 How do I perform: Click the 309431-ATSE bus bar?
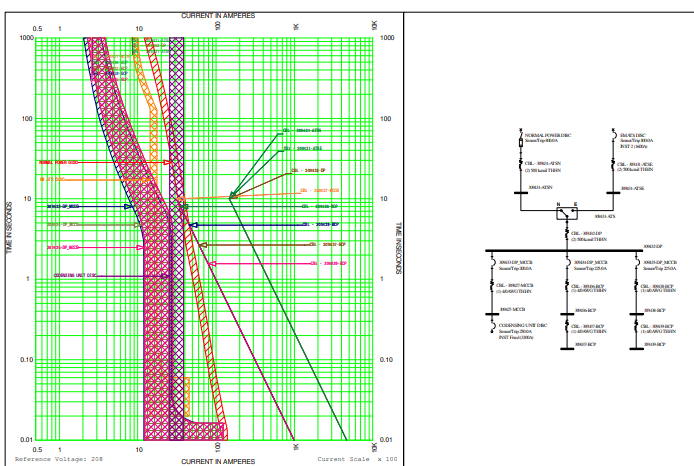613,193
